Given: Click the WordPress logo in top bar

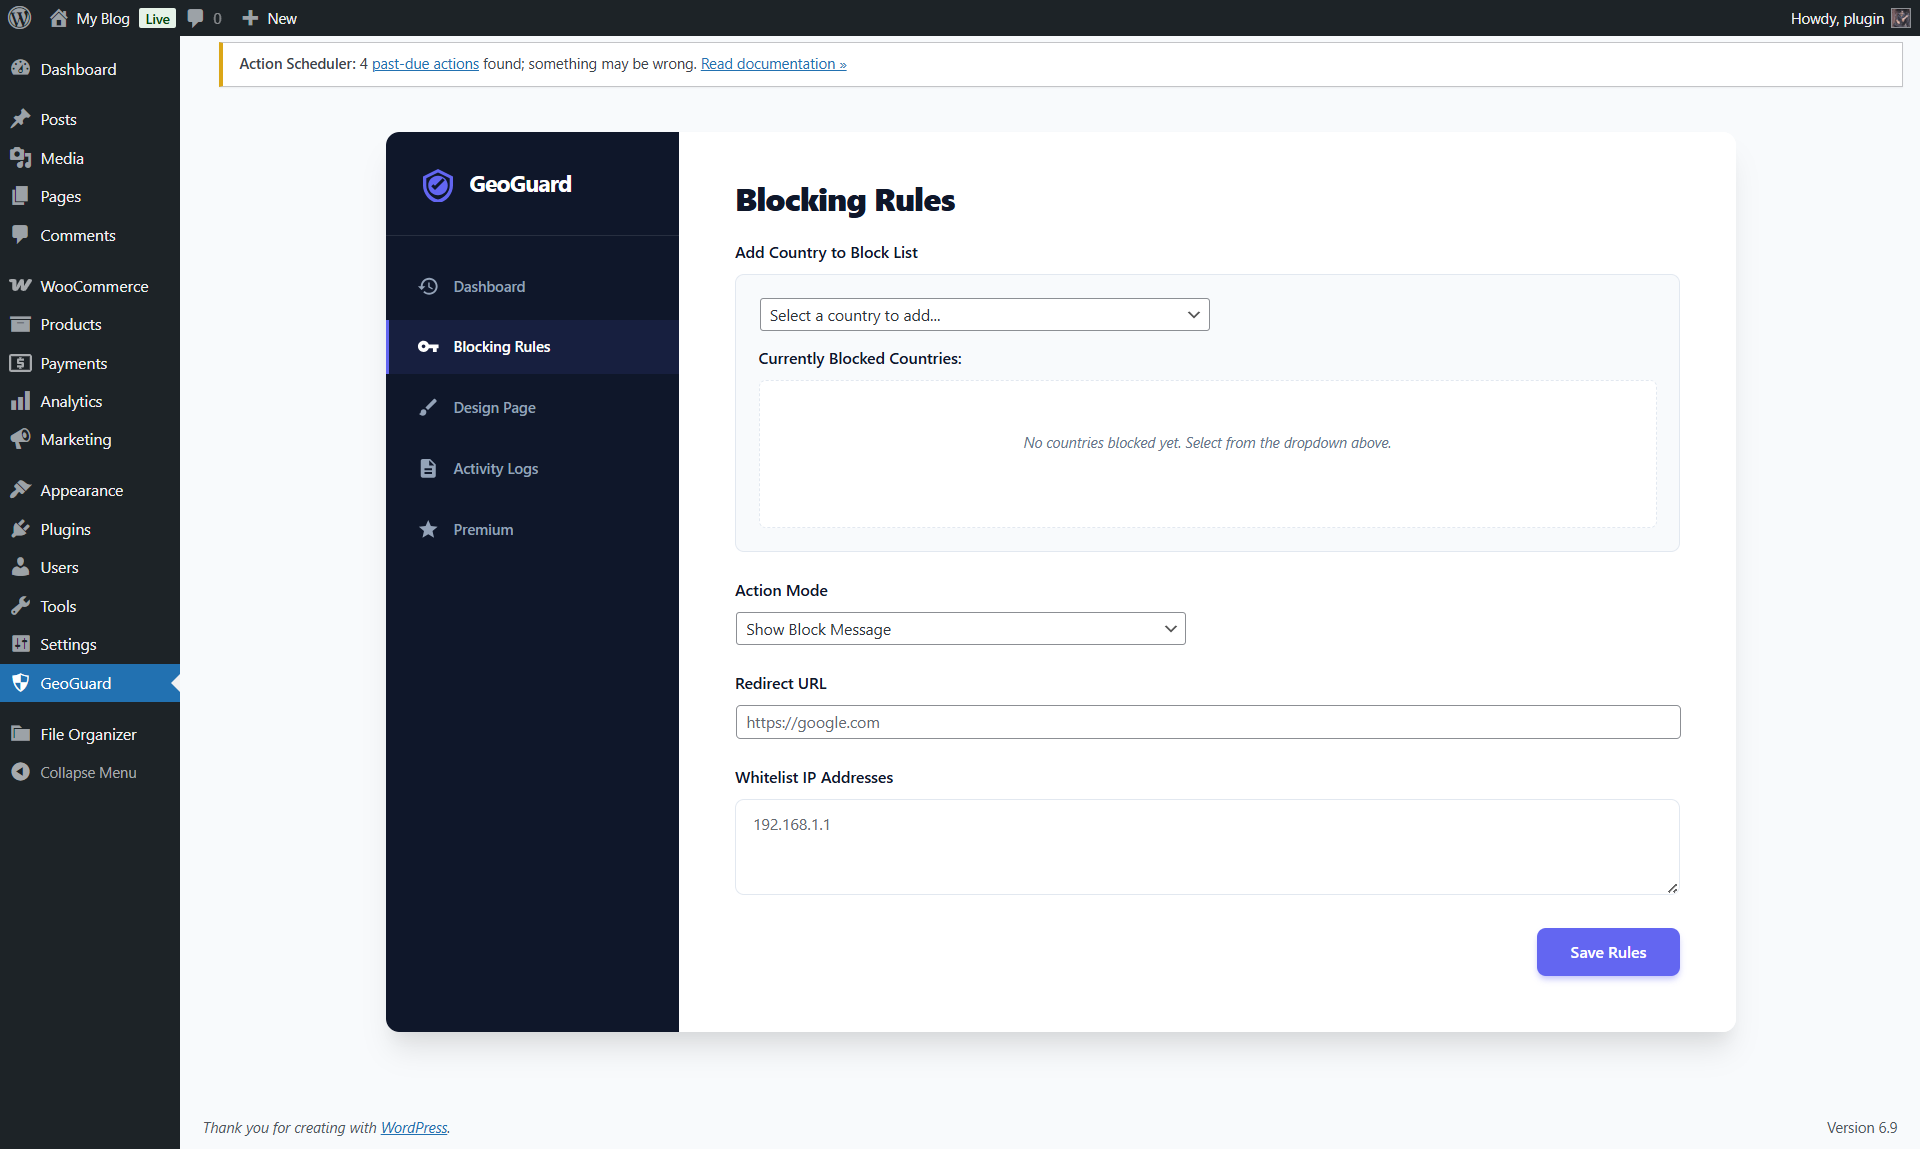Looking at the screenshot, I should 20,18.
